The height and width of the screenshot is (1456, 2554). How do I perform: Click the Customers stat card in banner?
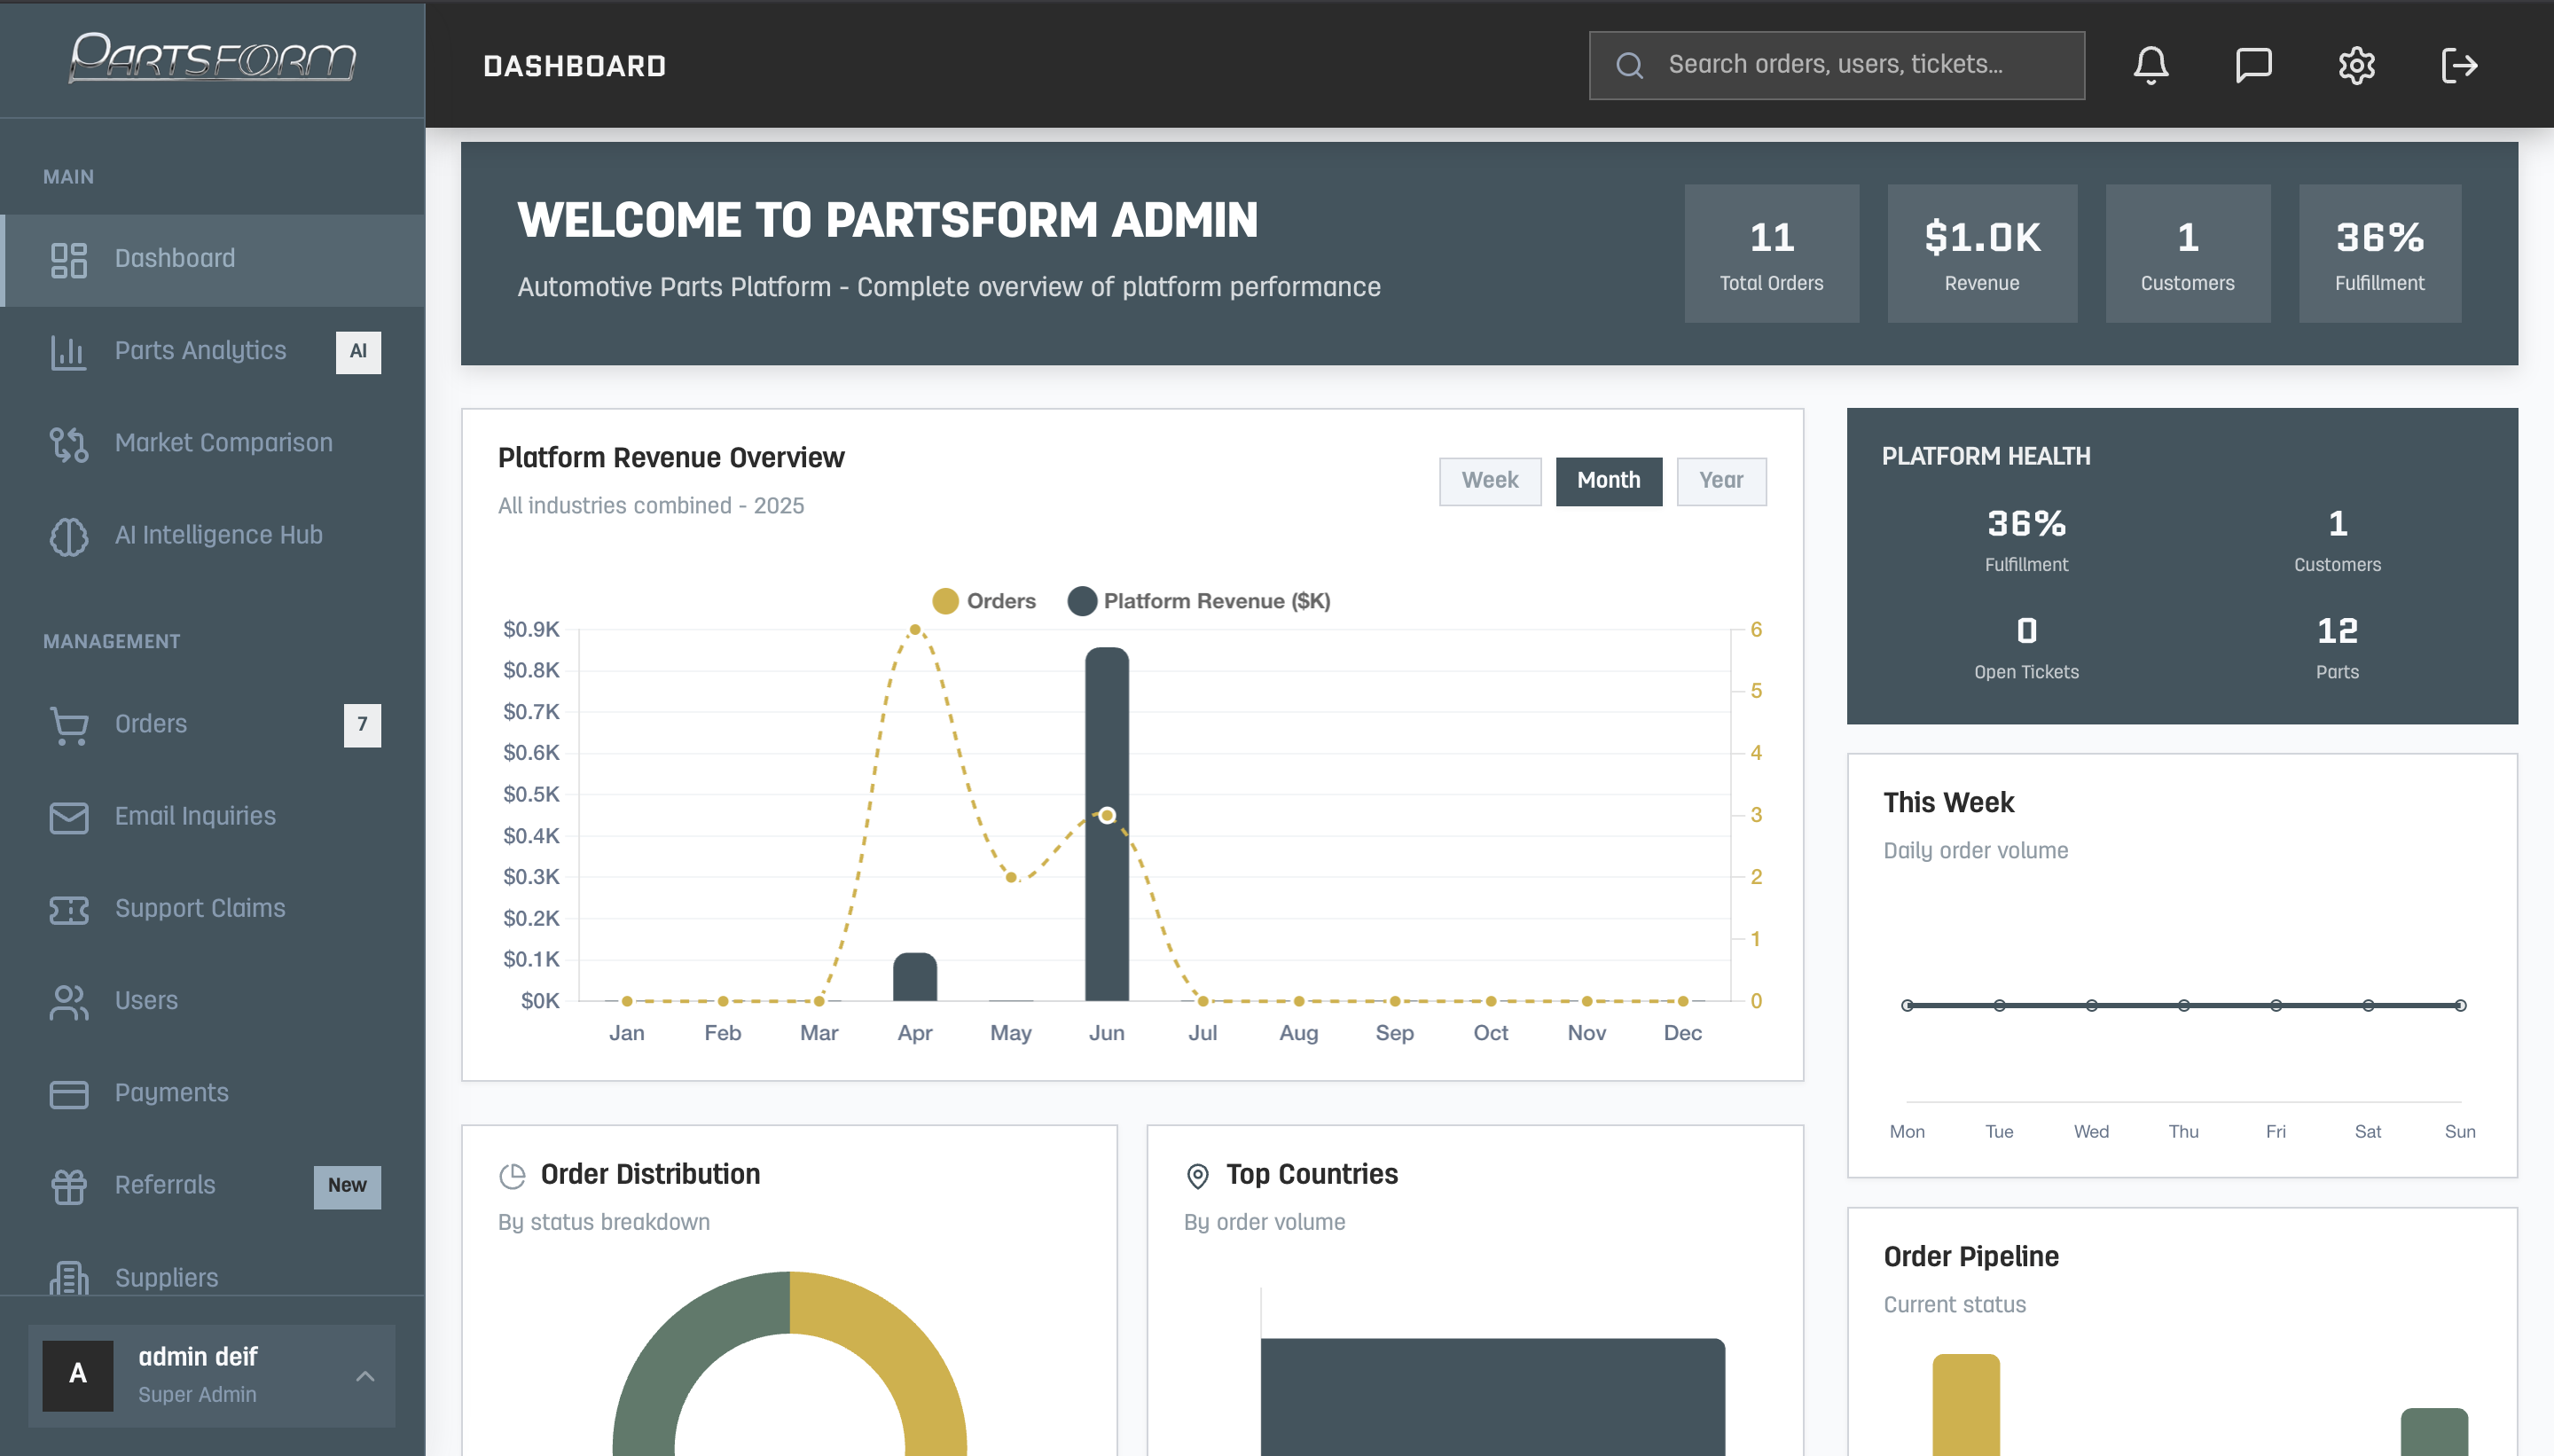tap(2188, 253)
